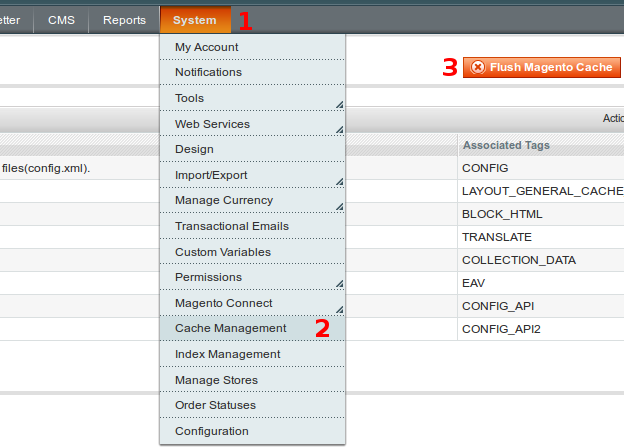This screenshot has height=448, width=624.
Task: Select Manage Stores entry
Action: click(216, 380)
